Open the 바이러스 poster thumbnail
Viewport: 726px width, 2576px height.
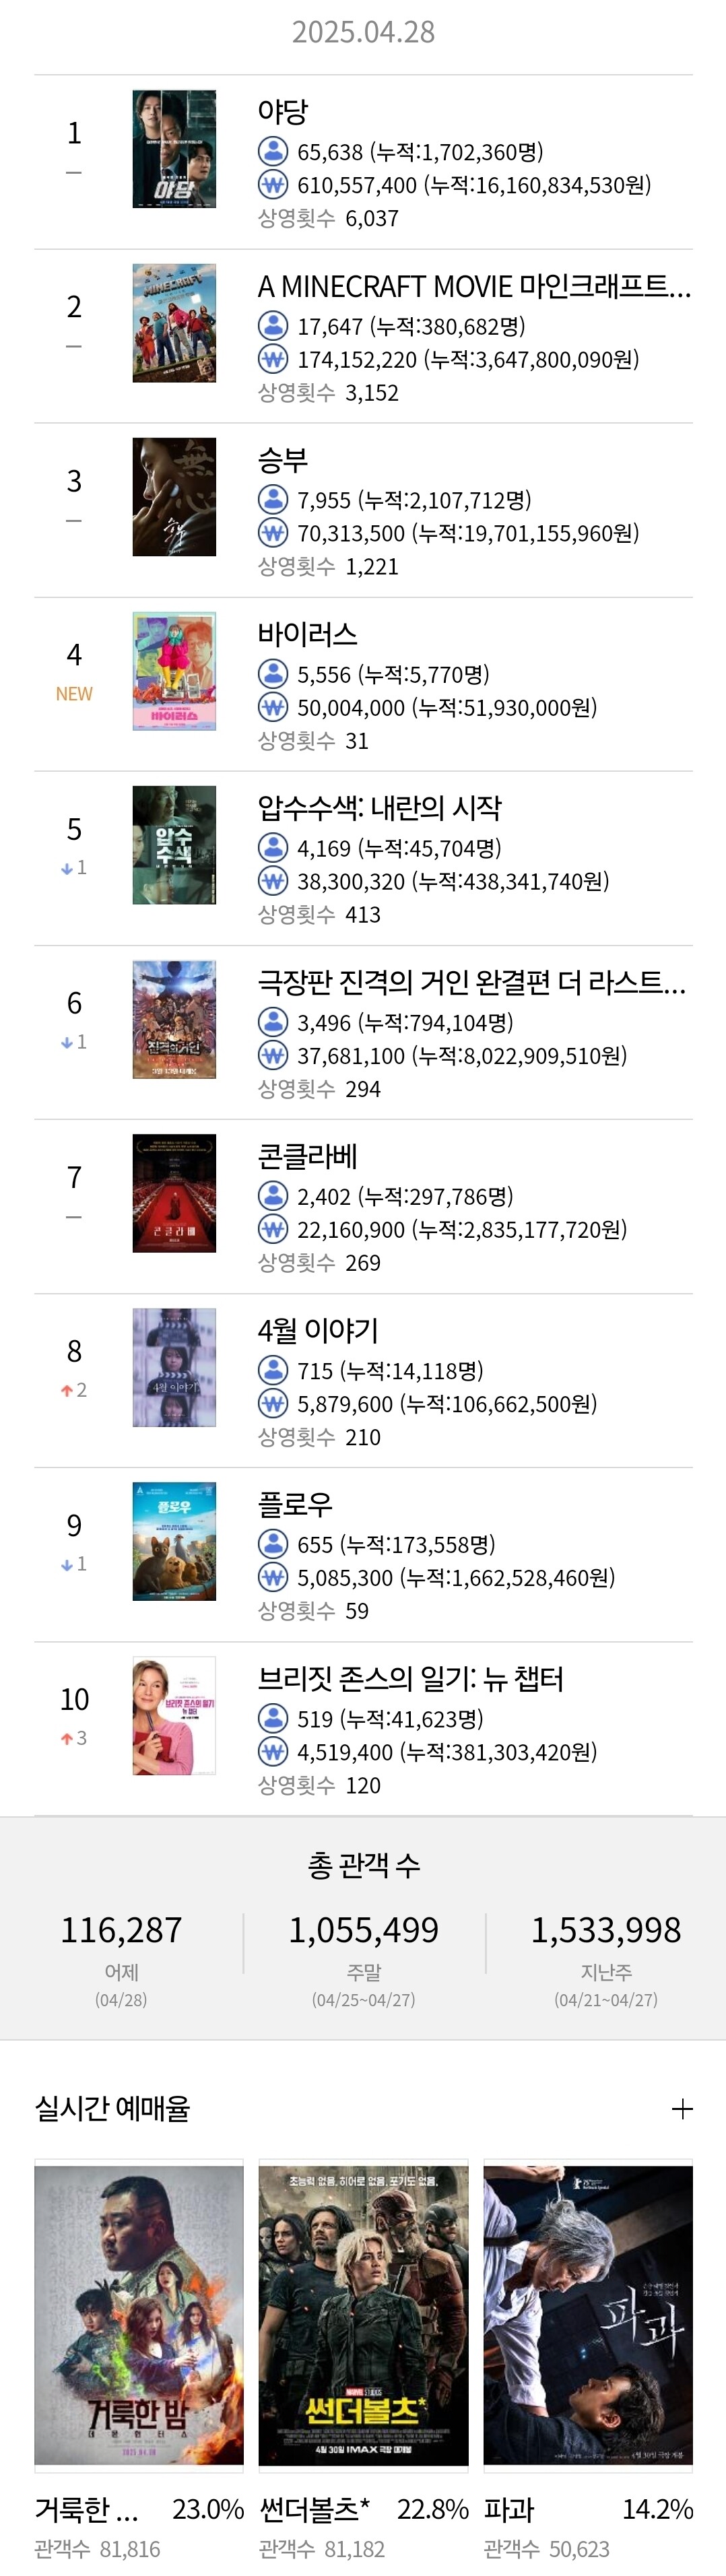pos(174,671)
